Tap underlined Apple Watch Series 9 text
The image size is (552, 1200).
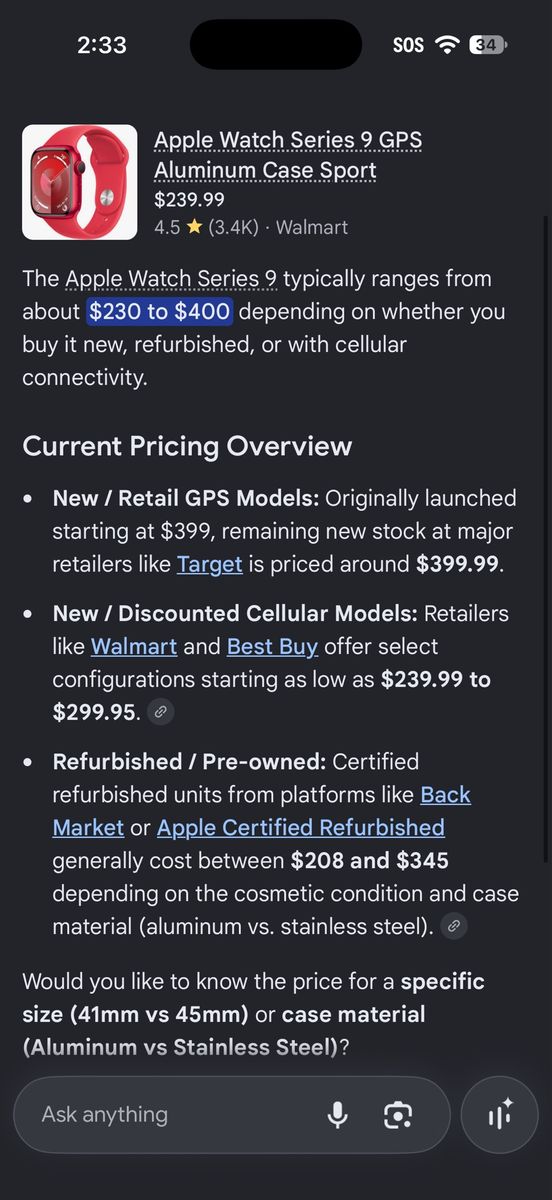pyautogui.click(x=172, y=278)
